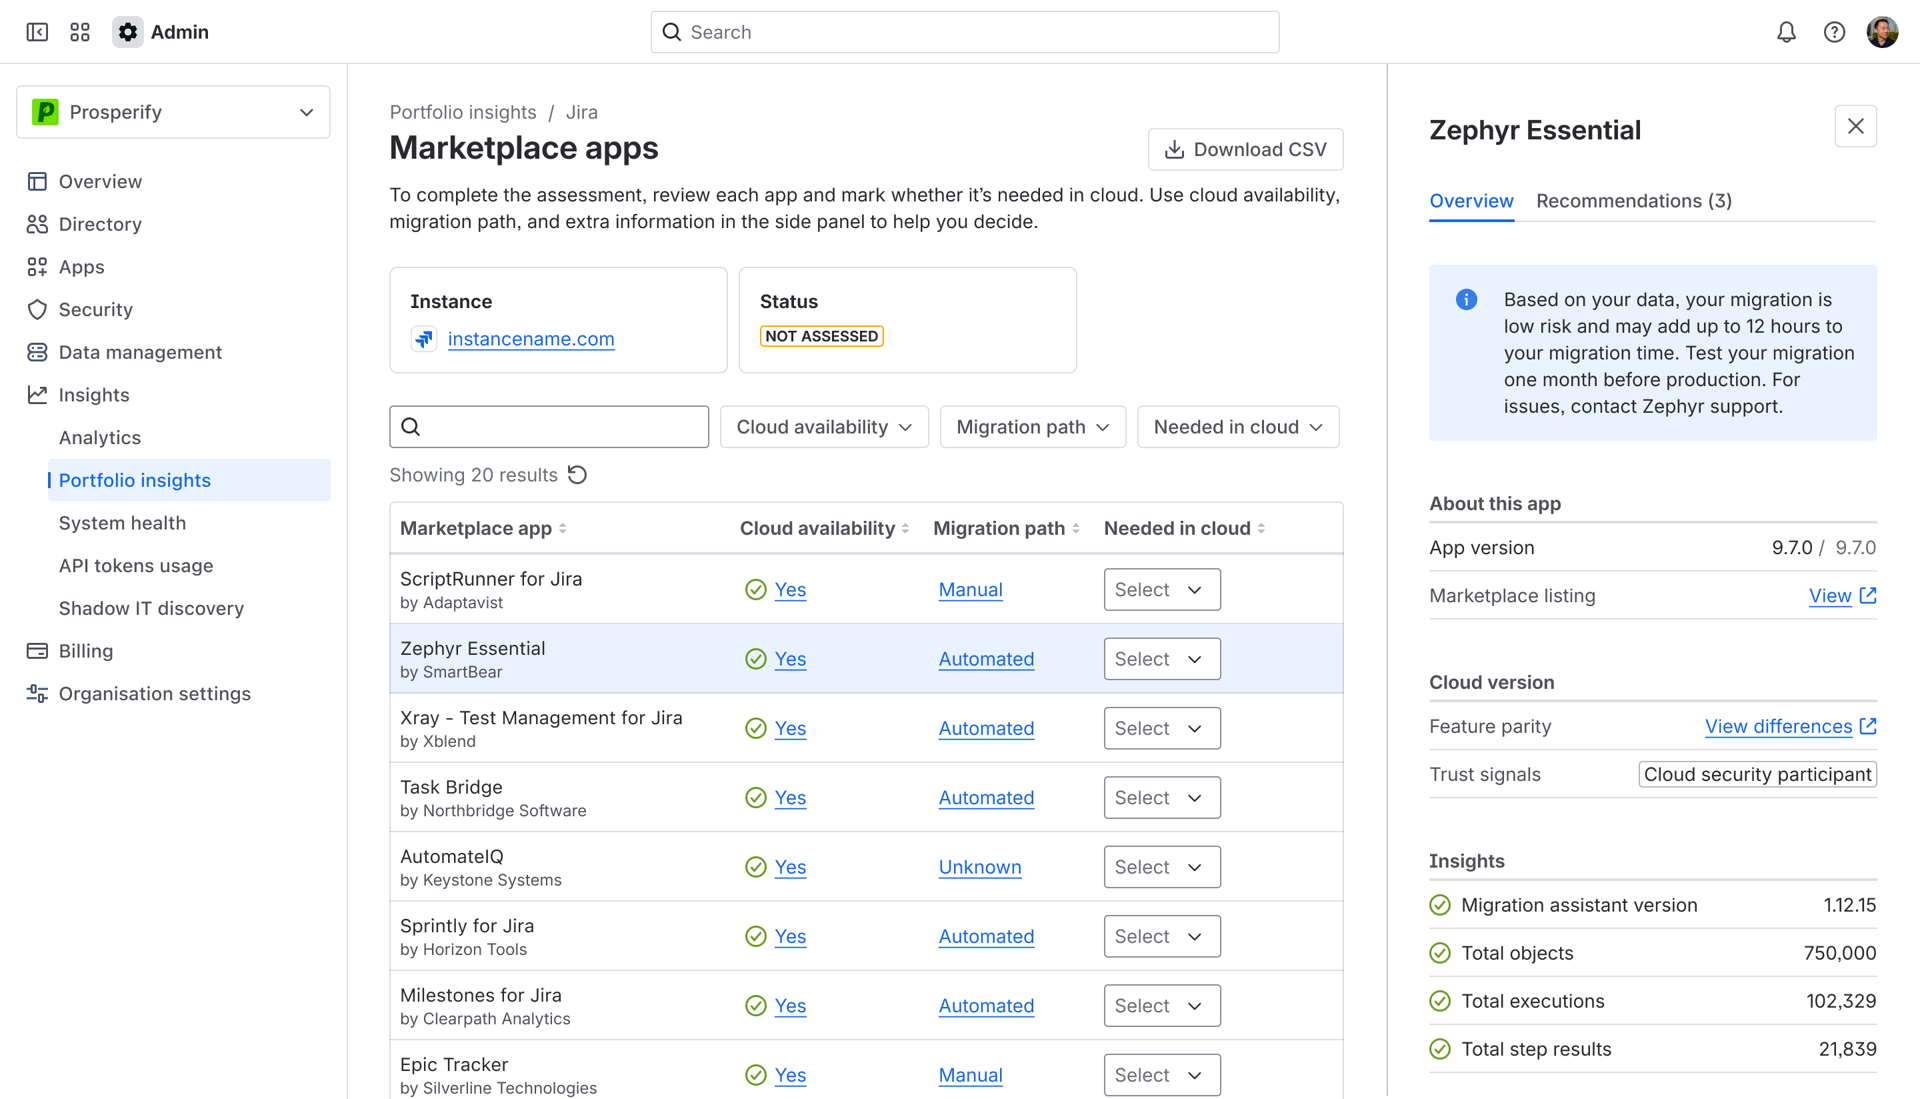This screenshot has width=1920, height=1099.
Task: Click the Download CSV button
Action: click(x=1245, y=149)
